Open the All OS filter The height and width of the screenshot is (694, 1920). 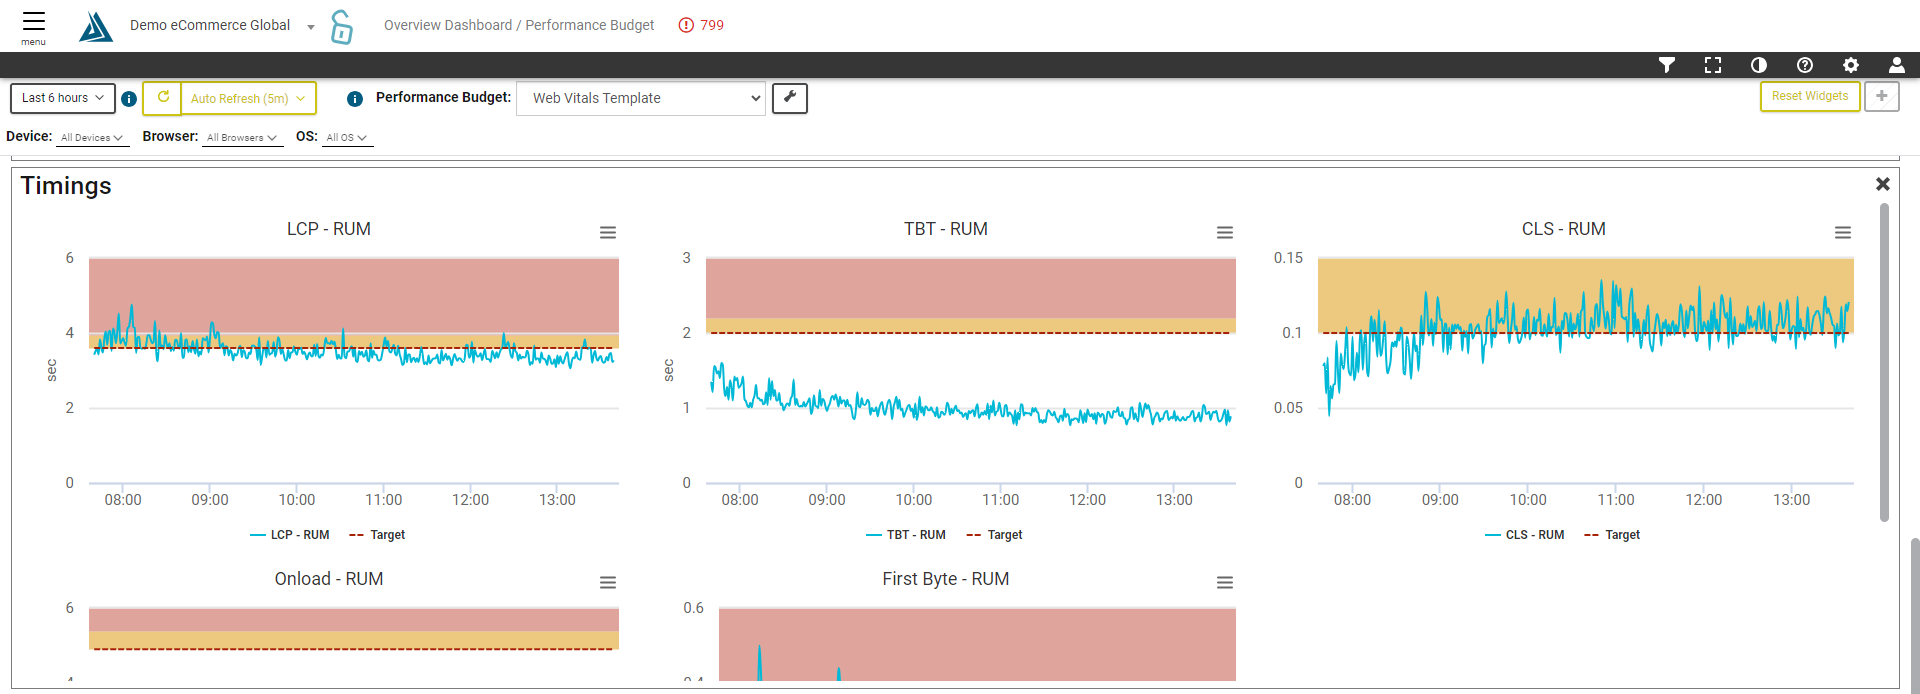pos(347,138)
